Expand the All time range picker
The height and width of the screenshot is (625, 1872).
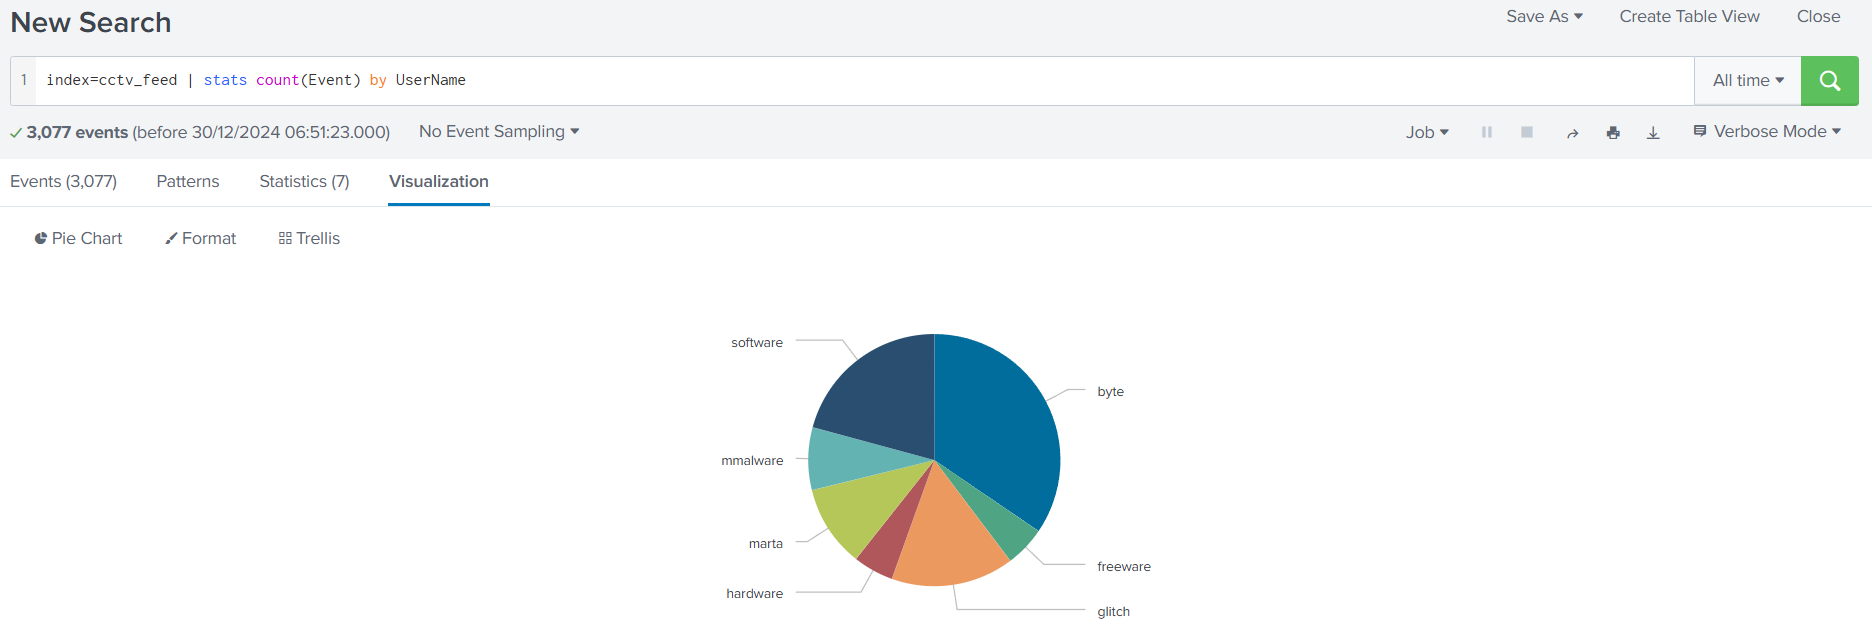(1747, 81)
